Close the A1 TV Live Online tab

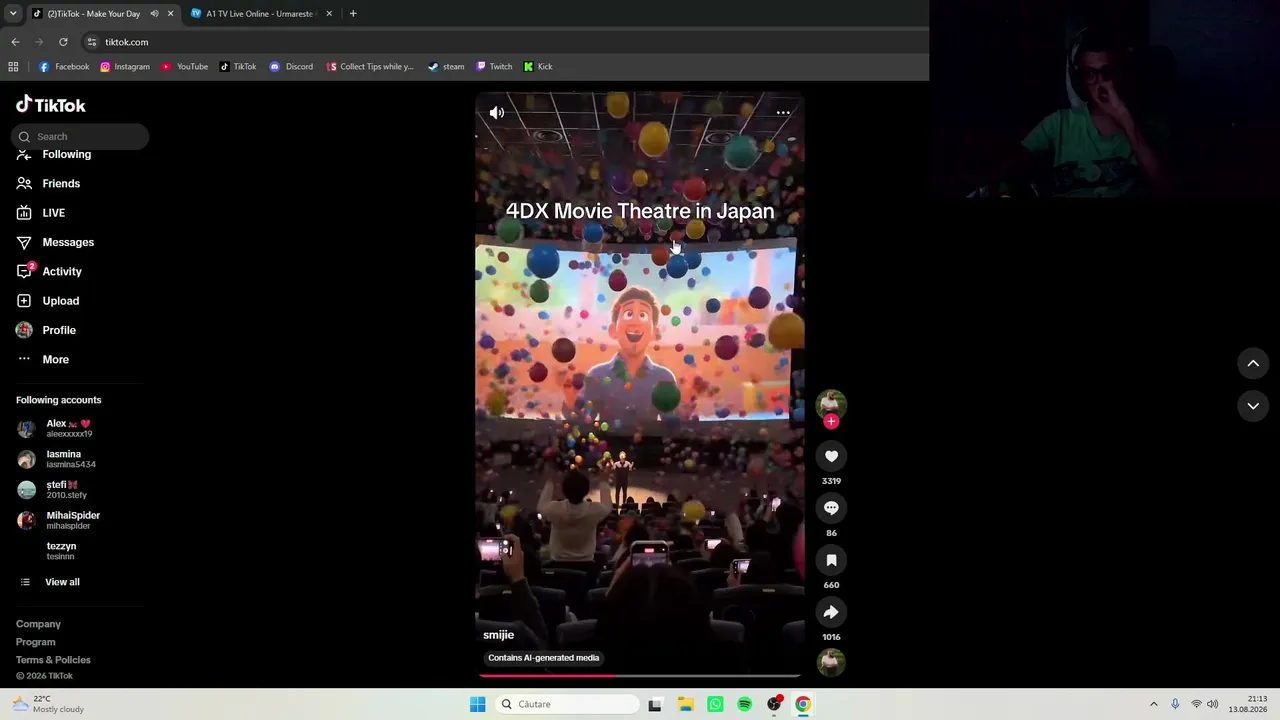329,14
